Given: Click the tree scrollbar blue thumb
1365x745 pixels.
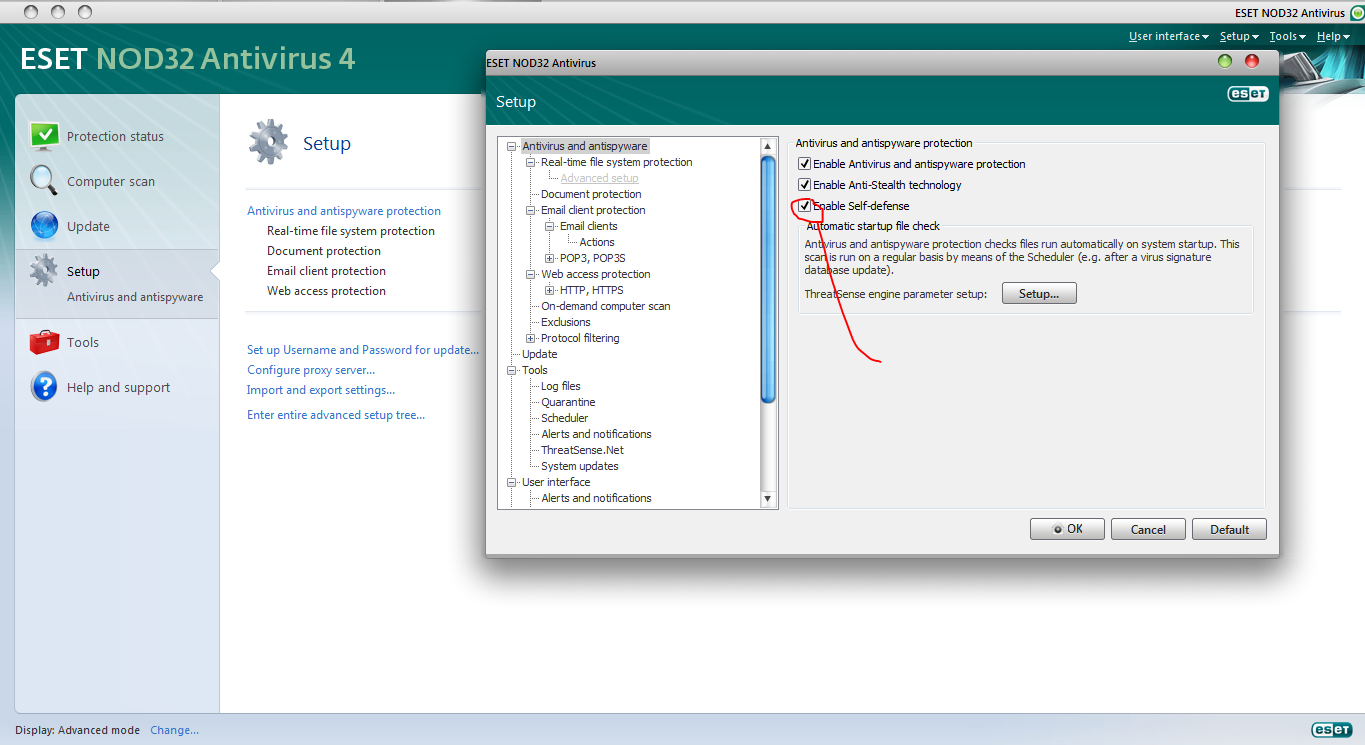Looking at the screenshot, I should point(768,280).
